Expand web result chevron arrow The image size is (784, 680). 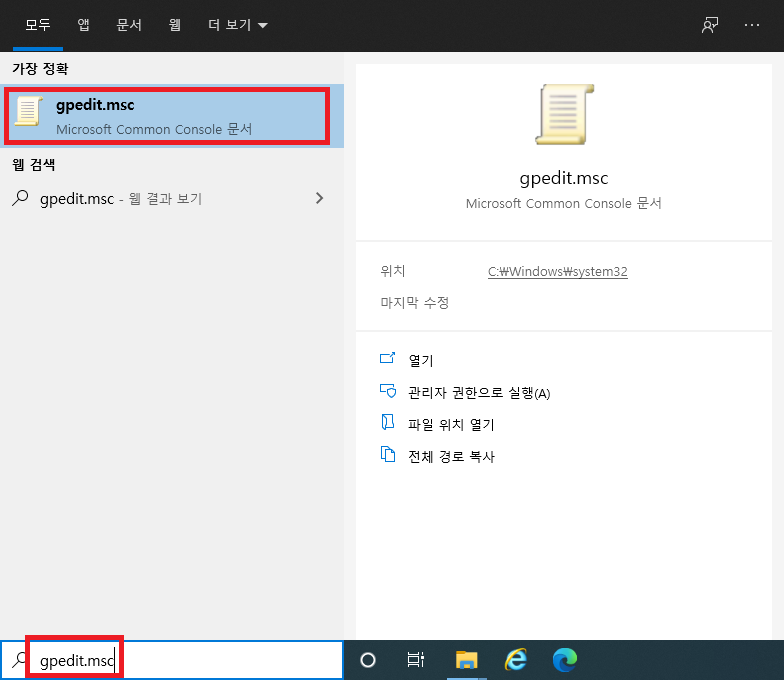click(320, 198)
